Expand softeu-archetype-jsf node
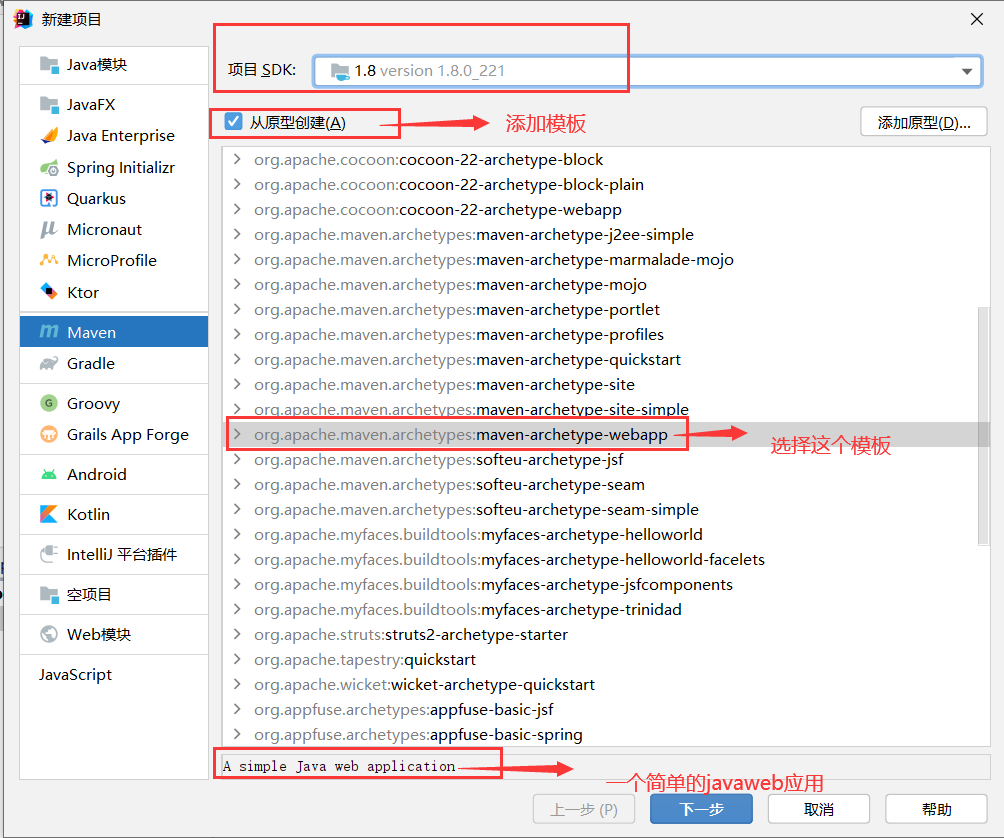This screenshot has width=1004, height=838. pos(238,459)
